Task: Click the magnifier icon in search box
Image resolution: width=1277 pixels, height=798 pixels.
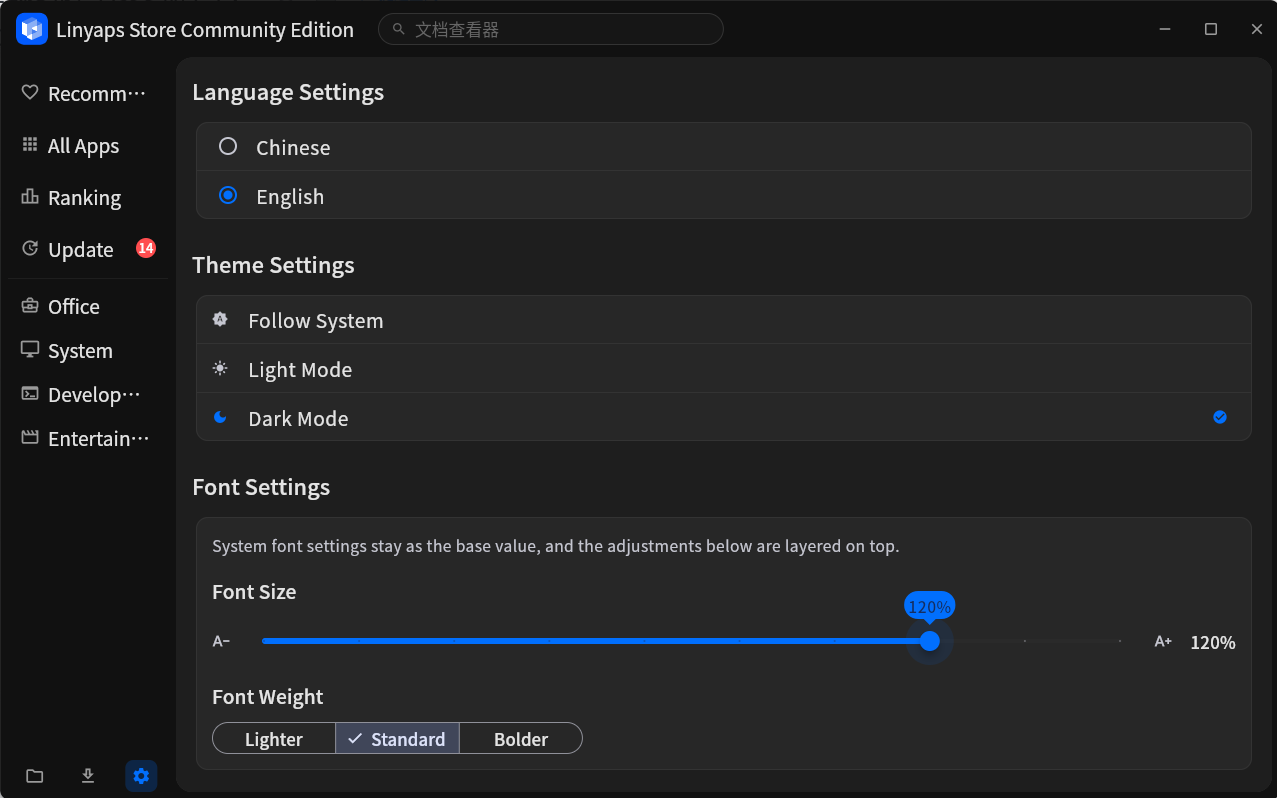Action: click(399, 30)
